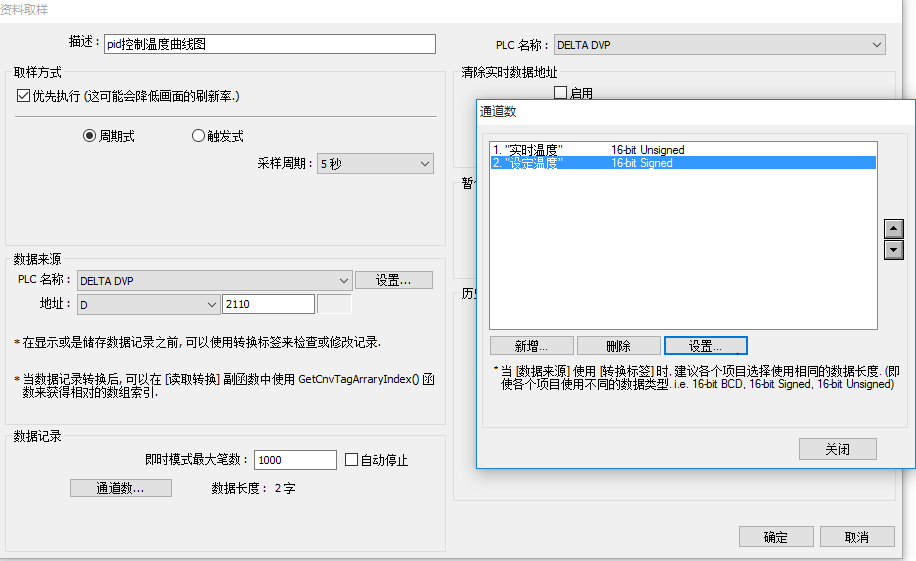Image resolution: width=916 pixels, height=561 pixels.
Task: Open the data source PLC 名称 dropdown
Action: click(x=212, y=280)
